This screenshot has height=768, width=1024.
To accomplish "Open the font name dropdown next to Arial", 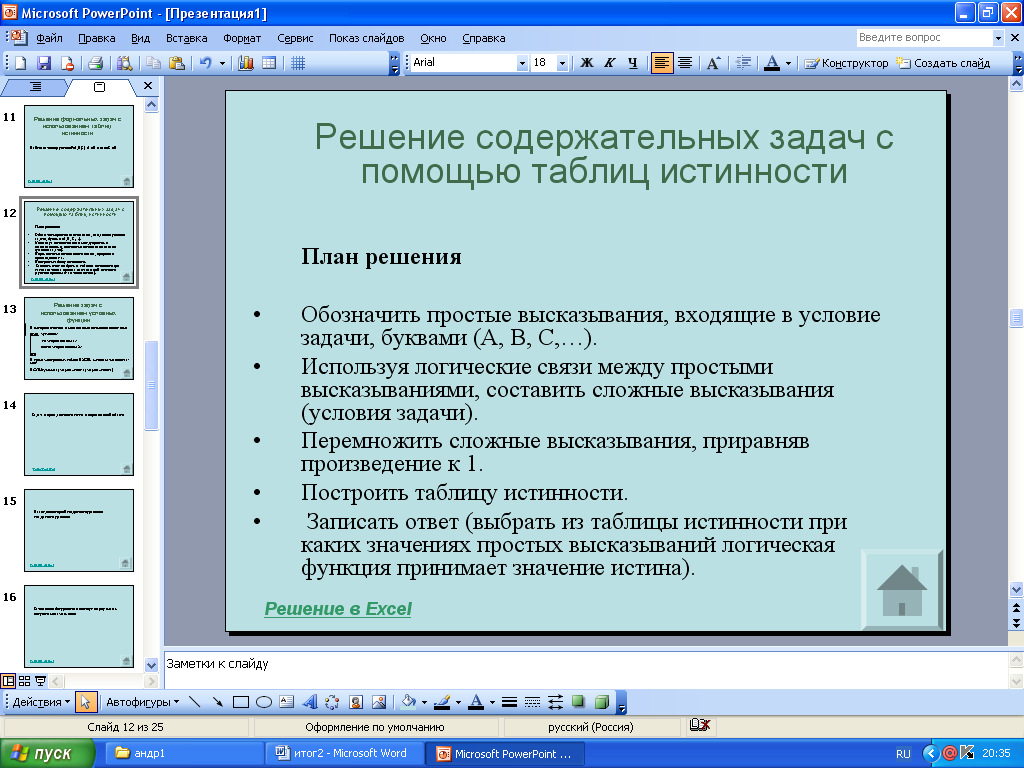I will pyautogui.click(x=522, y=63).
